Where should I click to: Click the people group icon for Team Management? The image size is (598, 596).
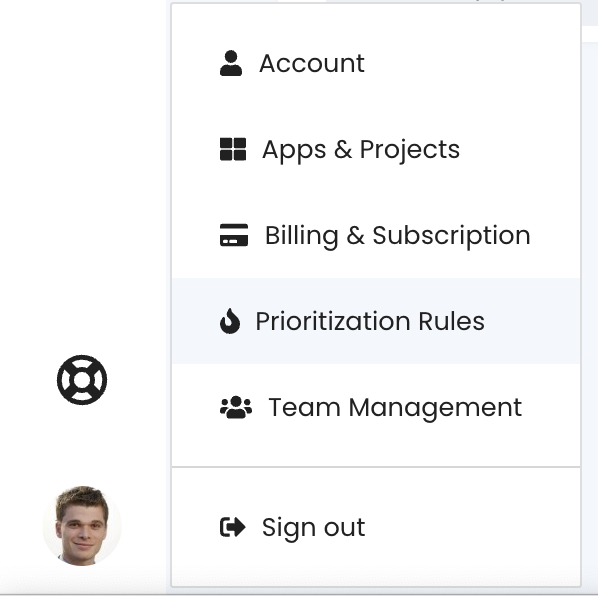(236, 407)
